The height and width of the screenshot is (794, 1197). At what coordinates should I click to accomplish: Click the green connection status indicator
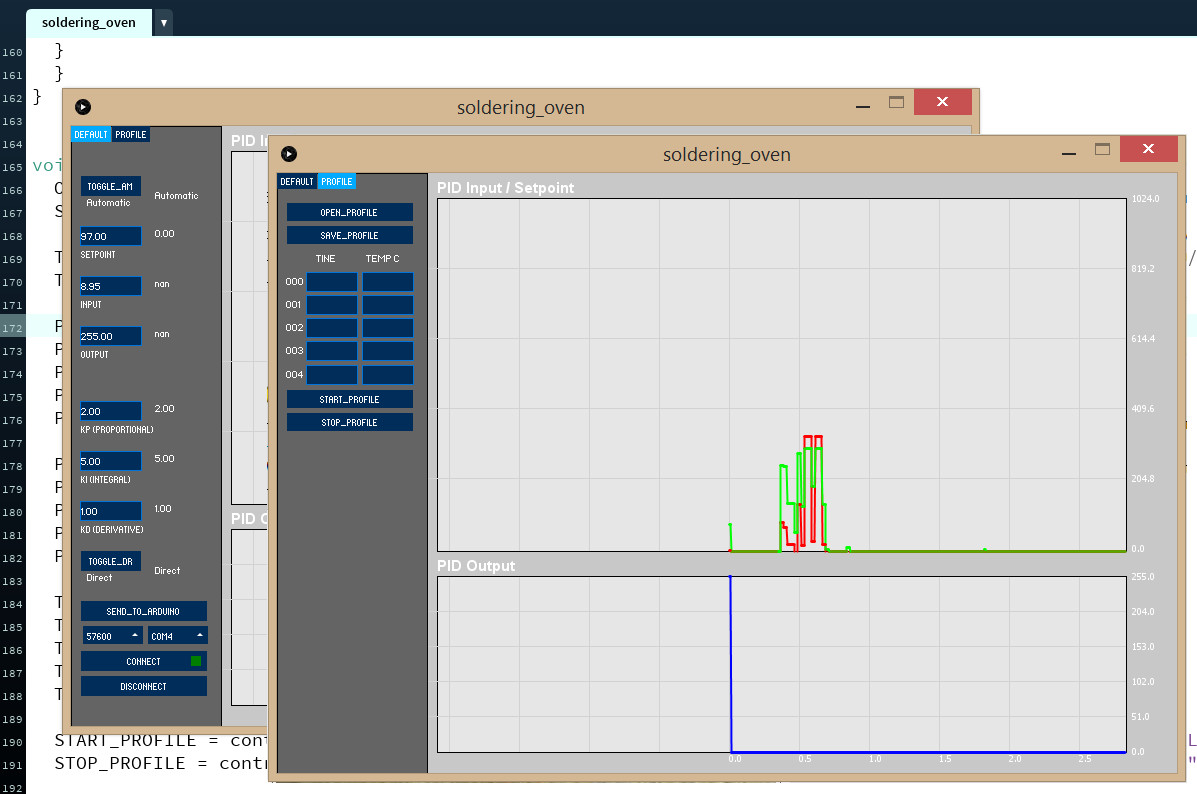tap(196, 661)
